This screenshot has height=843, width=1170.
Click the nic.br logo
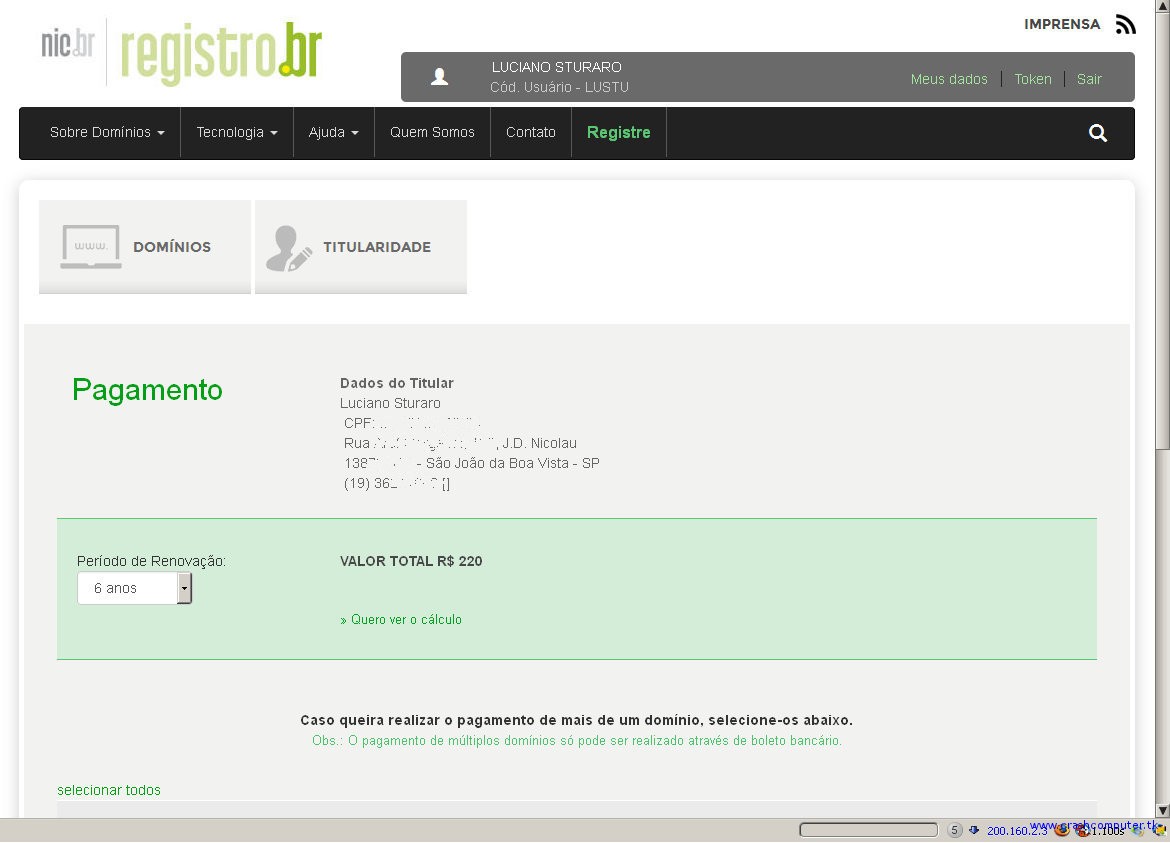tap(68, 45)
